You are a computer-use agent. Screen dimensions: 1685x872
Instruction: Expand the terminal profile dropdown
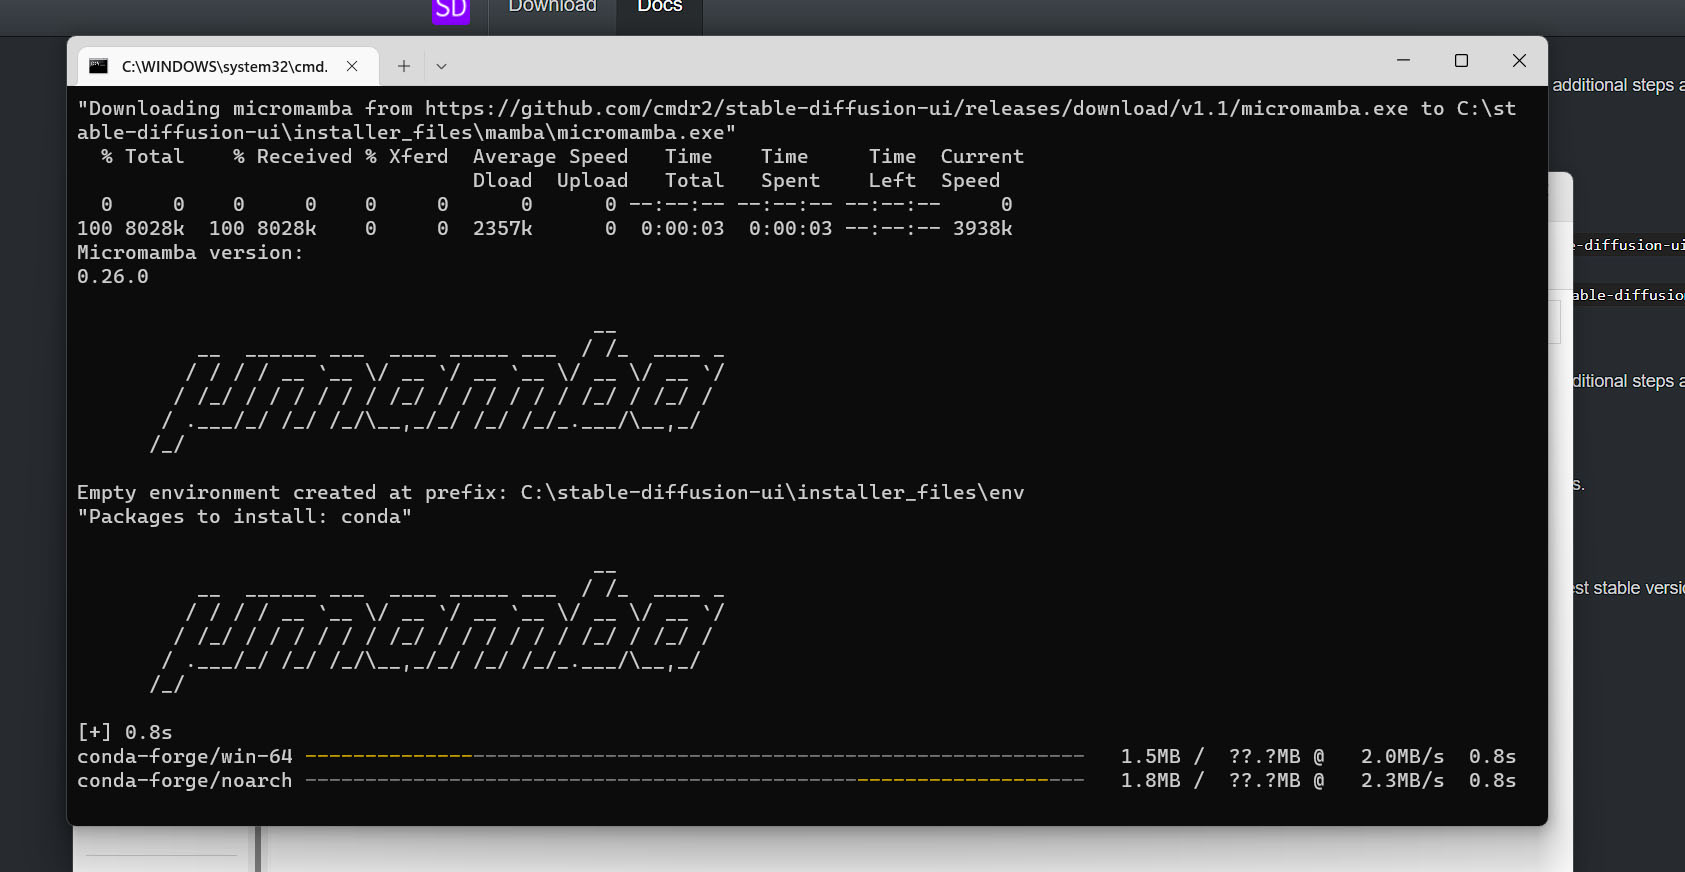coord(441,66)
